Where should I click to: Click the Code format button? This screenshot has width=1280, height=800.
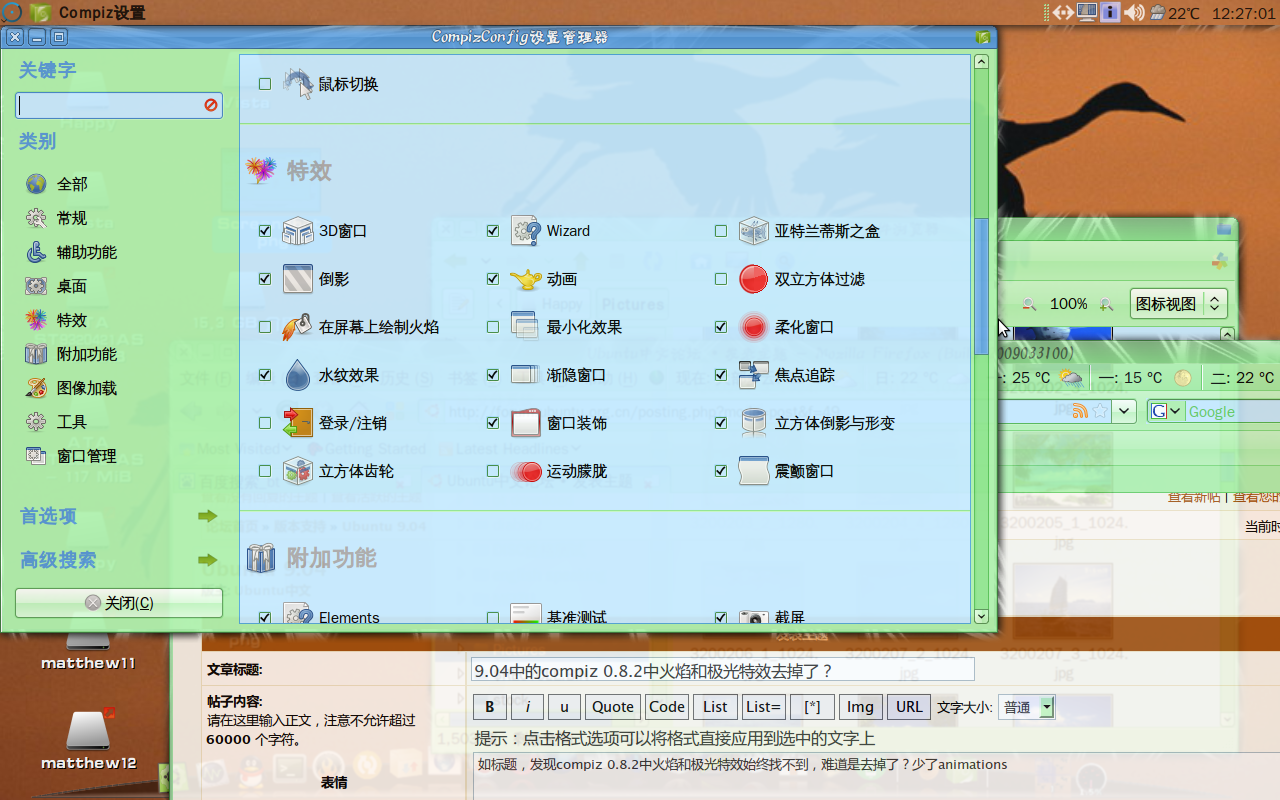point(667,707)
